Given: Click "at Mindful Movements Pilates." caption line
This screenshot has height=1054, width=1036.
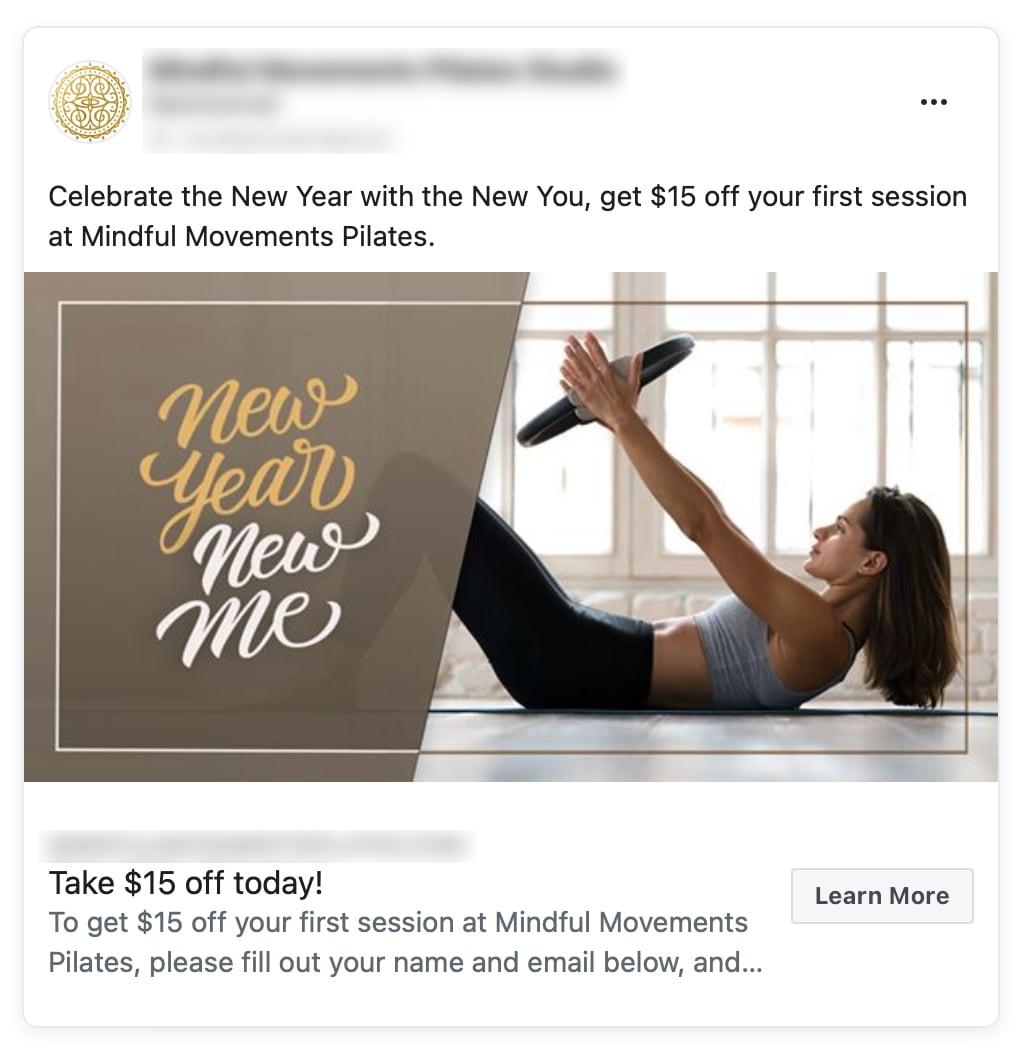Looking at the screenshot, I should tap(241, 237).
